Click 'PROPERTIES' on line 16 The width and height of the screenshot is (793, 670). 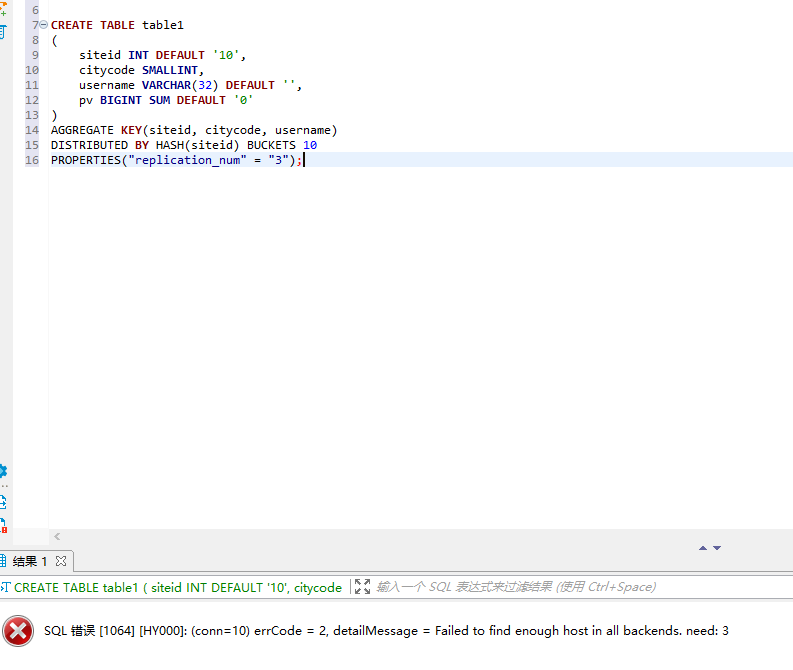click(85, 160)
